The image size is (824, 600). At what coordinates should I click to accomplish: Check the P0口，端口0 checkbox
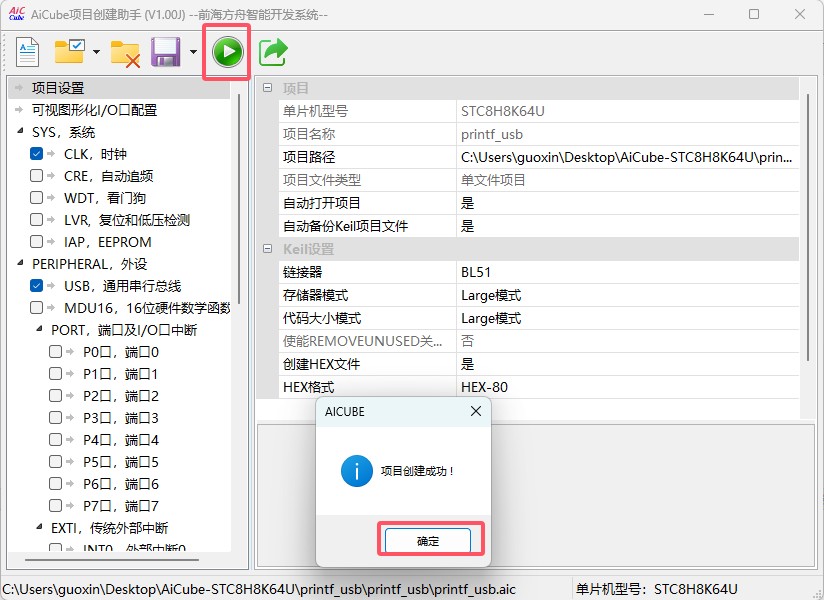click(56, 351)
